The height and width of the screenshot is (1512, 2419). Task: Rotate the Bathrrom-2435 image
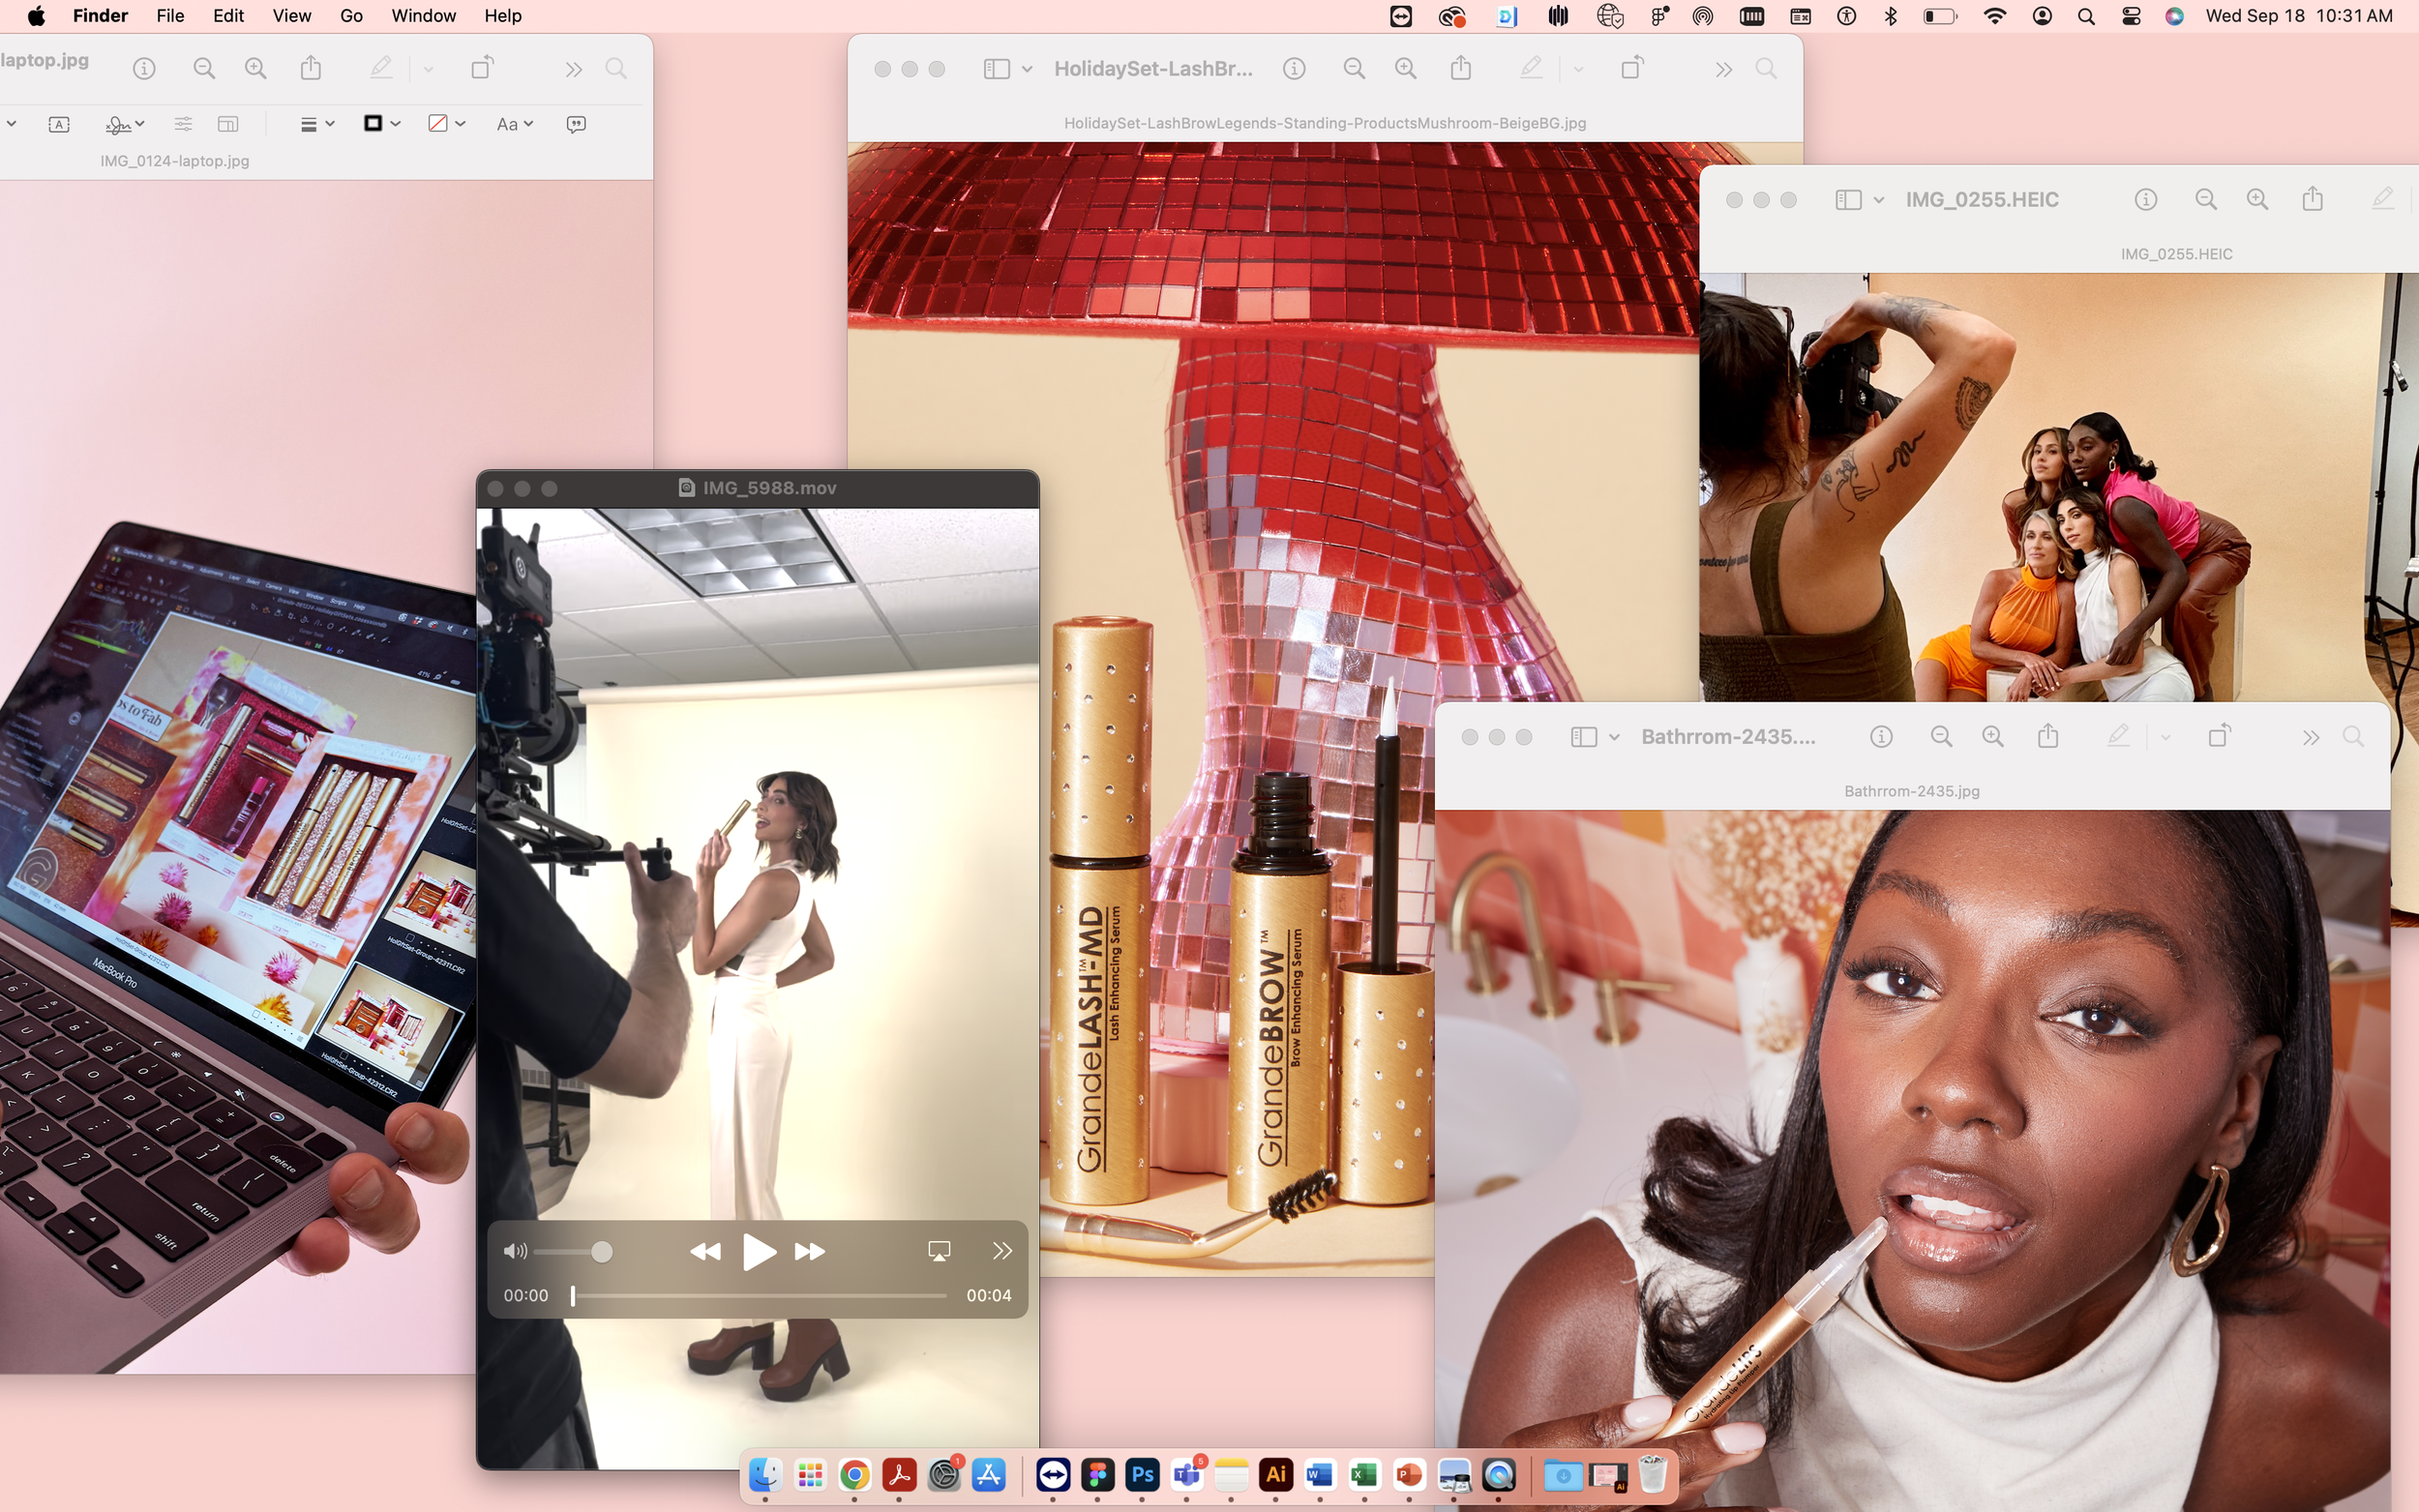pos(2219,736)
